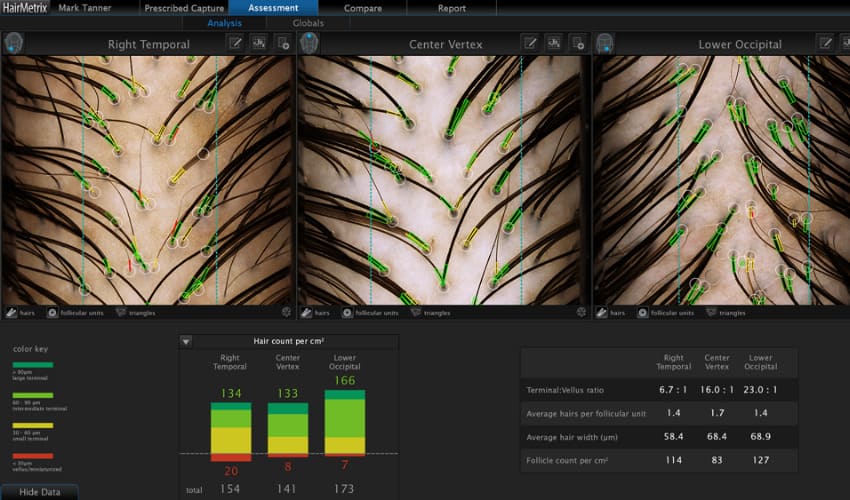This screenshot has width=850, height=500.
Task: Click the image swap icon on Center Vertex
Action: (554, 43)
